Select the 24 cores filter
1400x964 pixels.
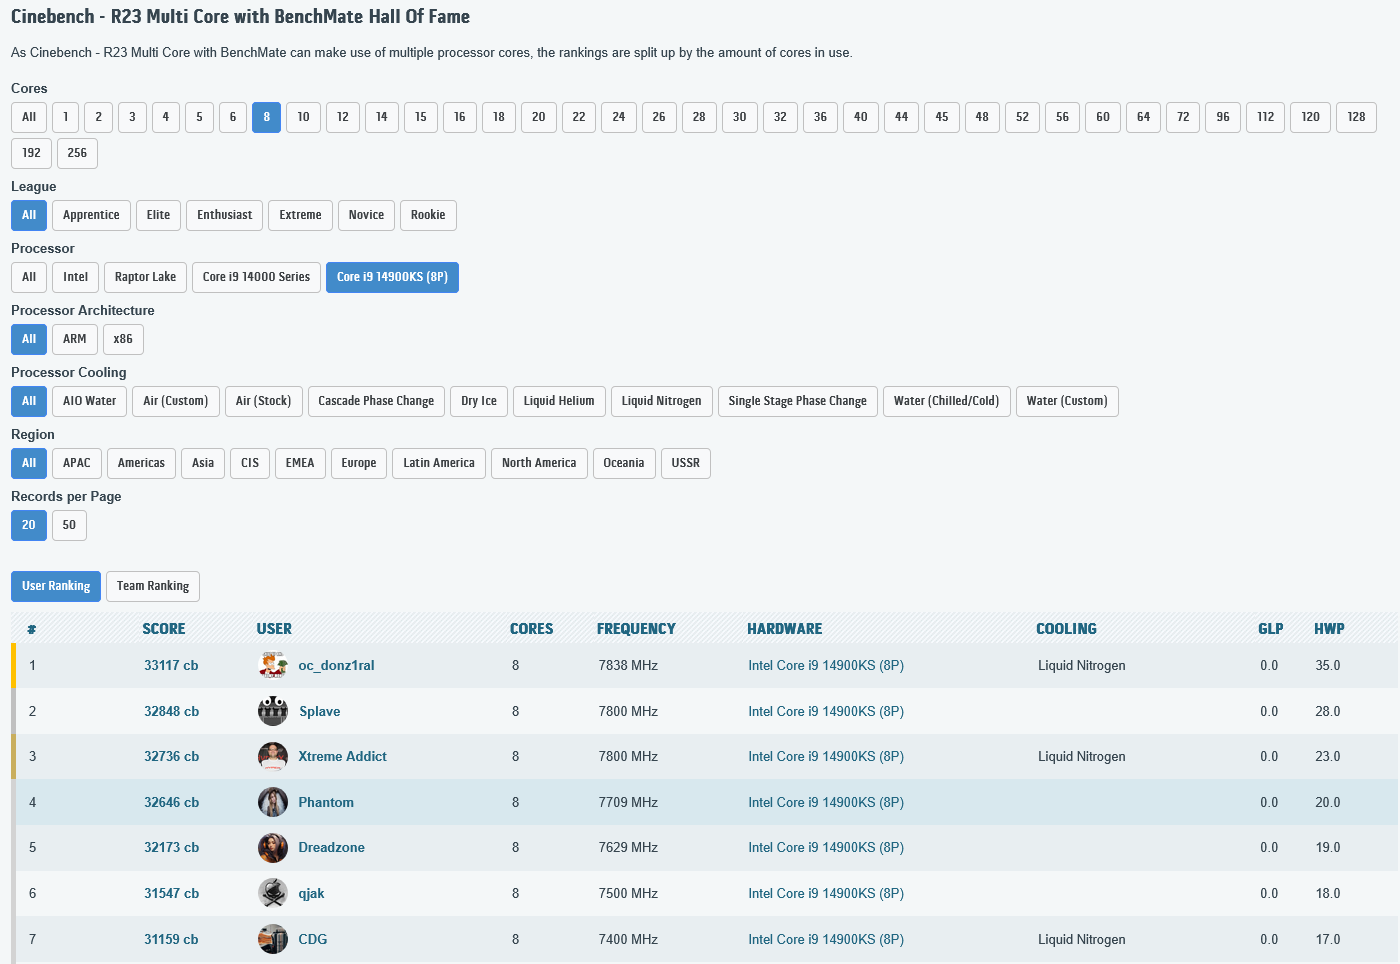tap(619, 117)
